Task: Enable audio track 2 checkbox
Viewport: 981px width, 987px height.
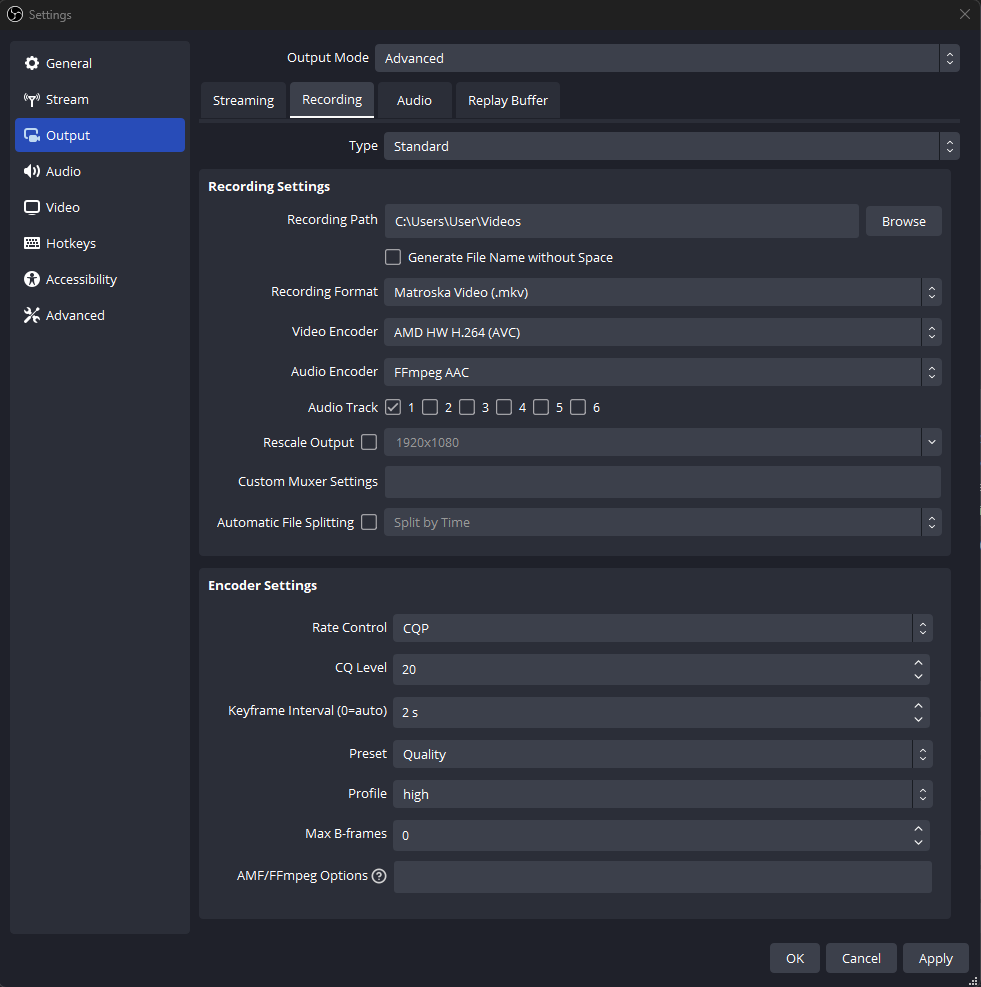Action: [x=430, y=407]
